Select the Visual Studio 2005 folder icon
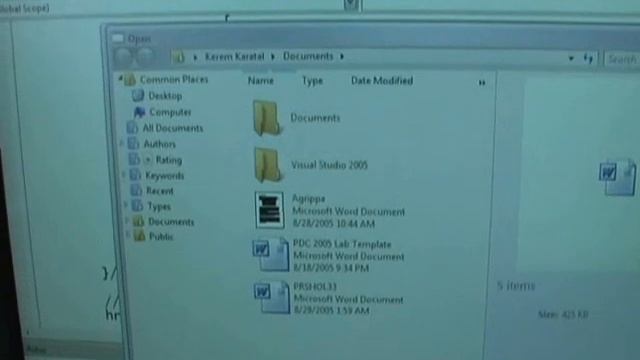This screenshot has width=640, height=360. (x=268, y=165)
